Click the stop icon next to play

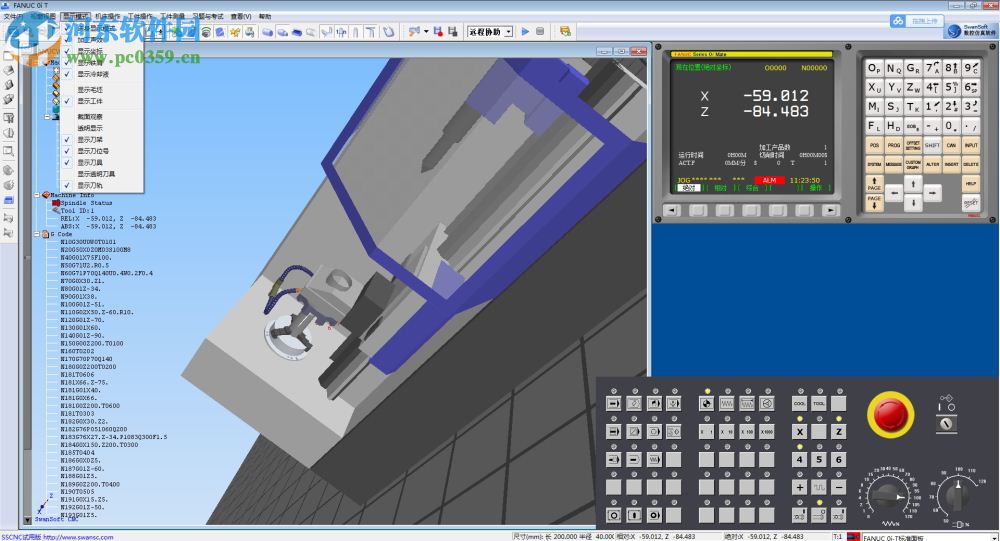[540, 31]
